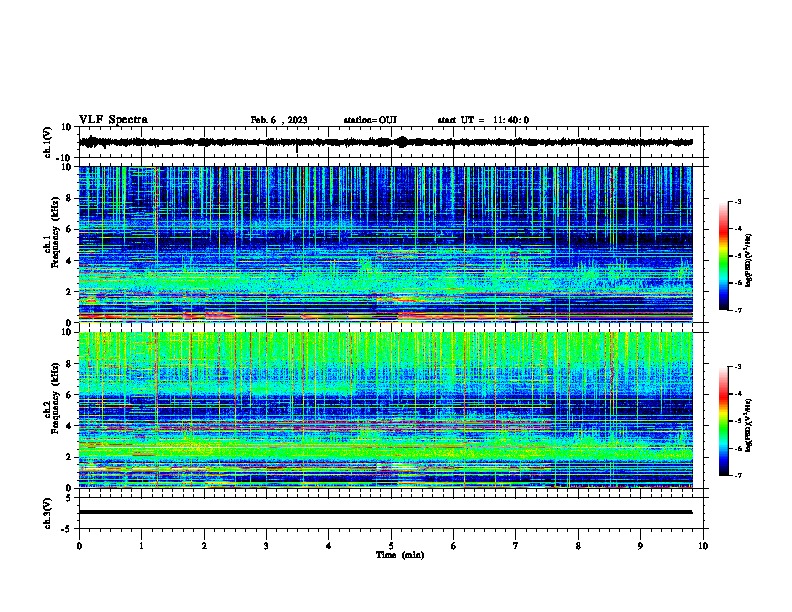Click the time axis tick label "9"
Viewport: 792px width, 612px height.
(640, 546)
